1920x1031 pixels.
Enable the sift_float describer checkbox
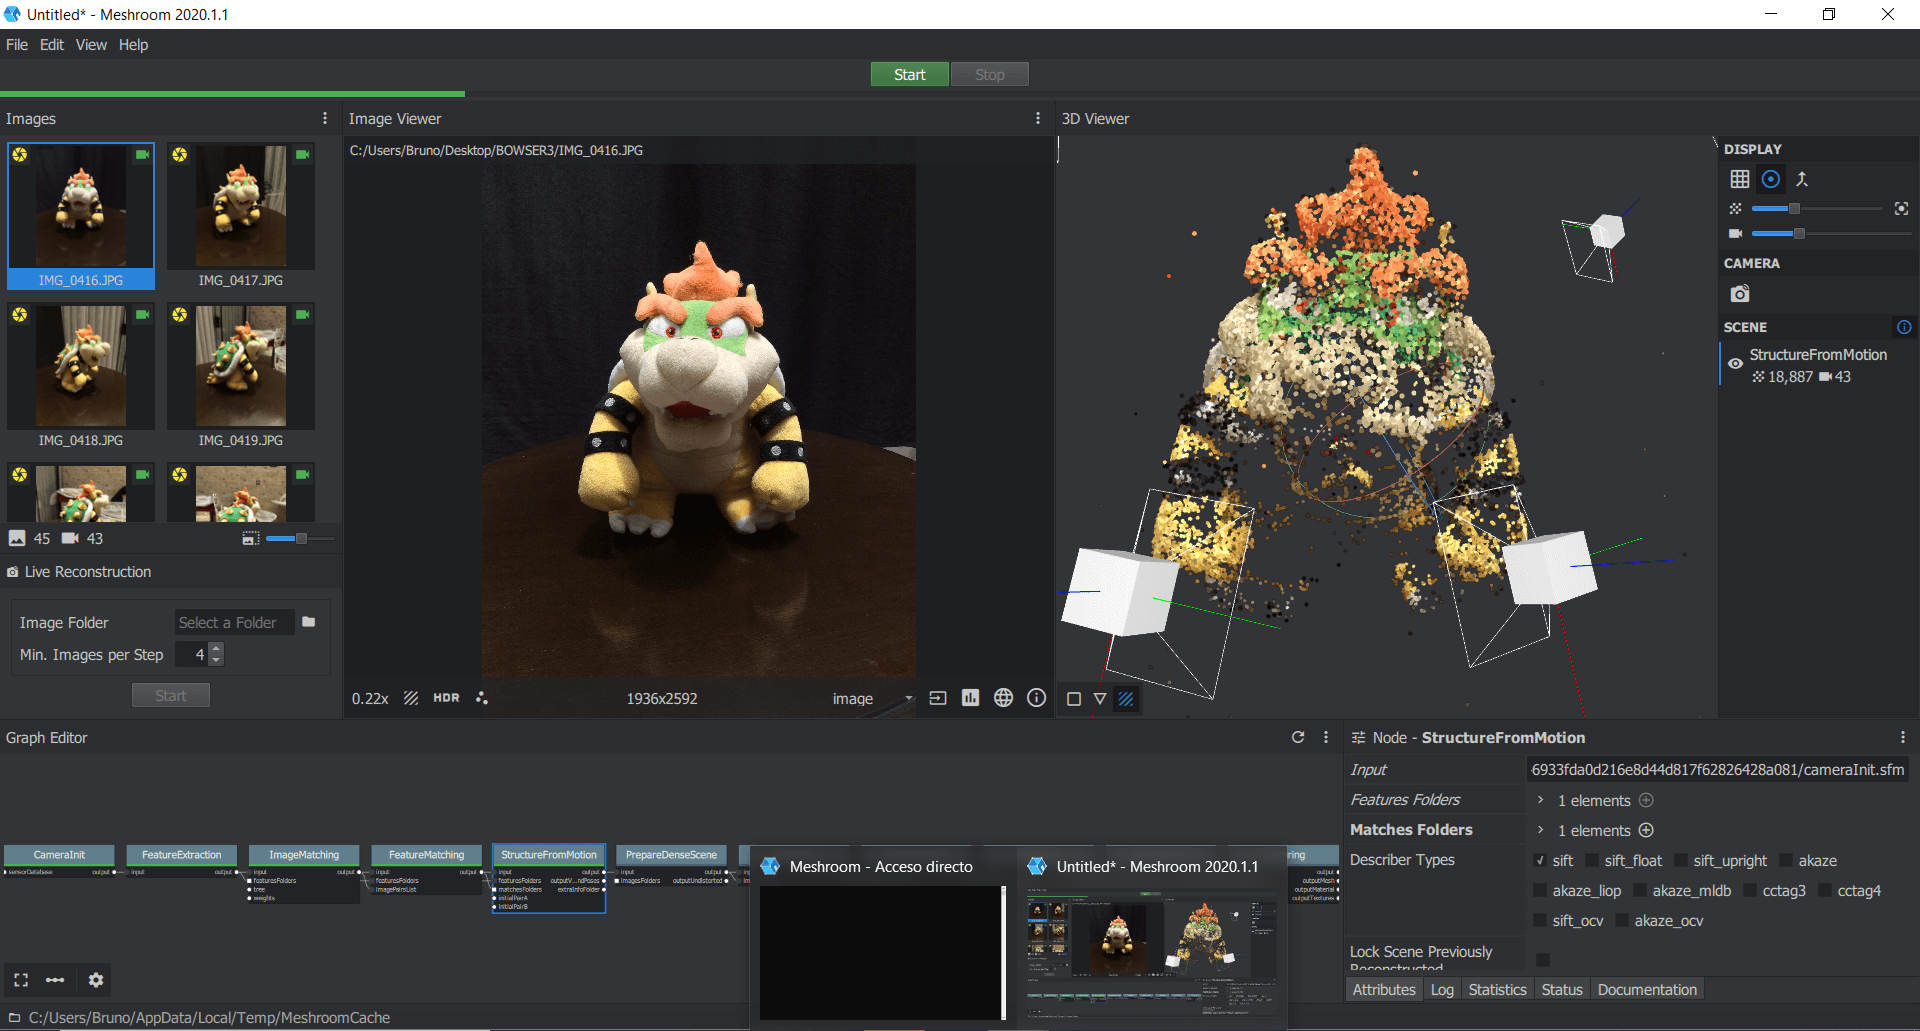(x=1593, y=861)
